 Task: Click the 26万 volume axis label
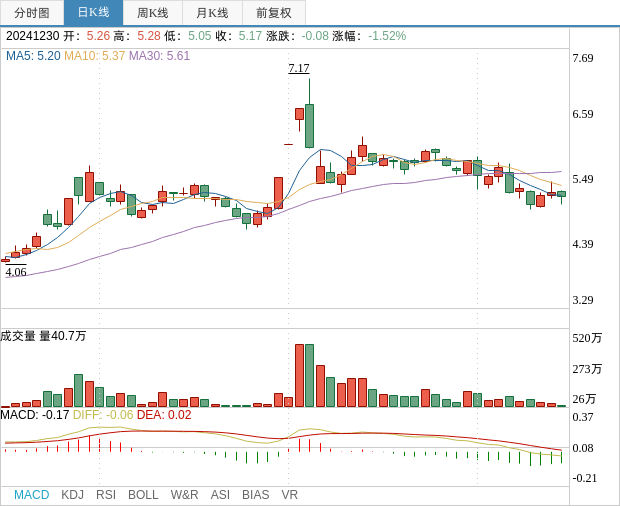click(584, 399)
